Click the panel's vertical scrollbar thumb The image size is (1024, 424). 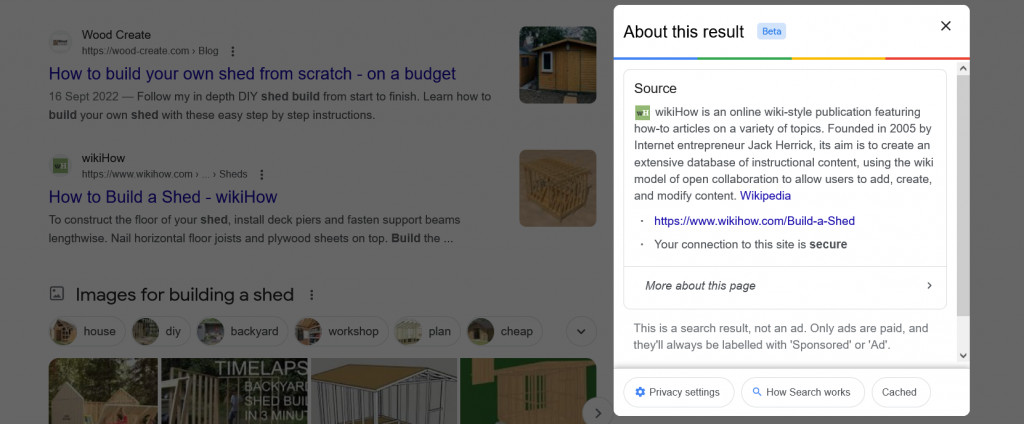tap(963, 196)
